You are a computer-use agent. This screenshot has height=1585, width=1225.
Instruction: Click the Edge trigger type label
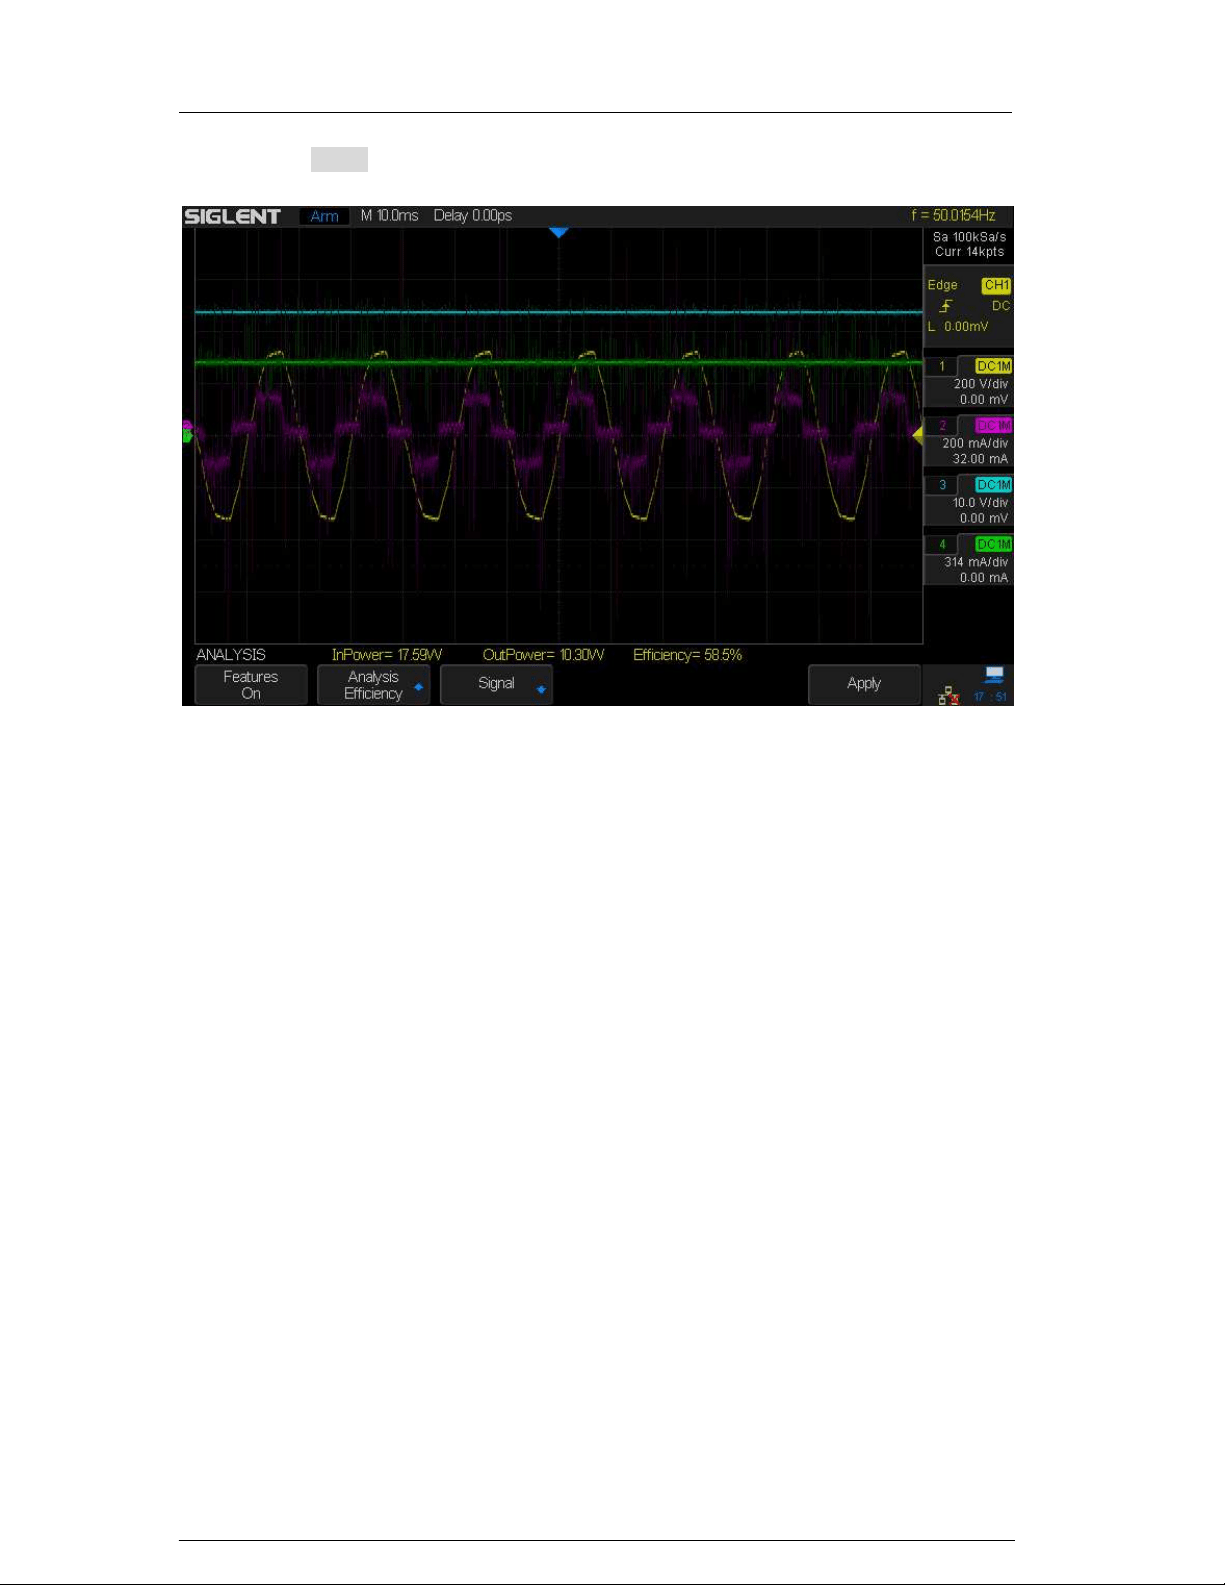coord(942,285)
